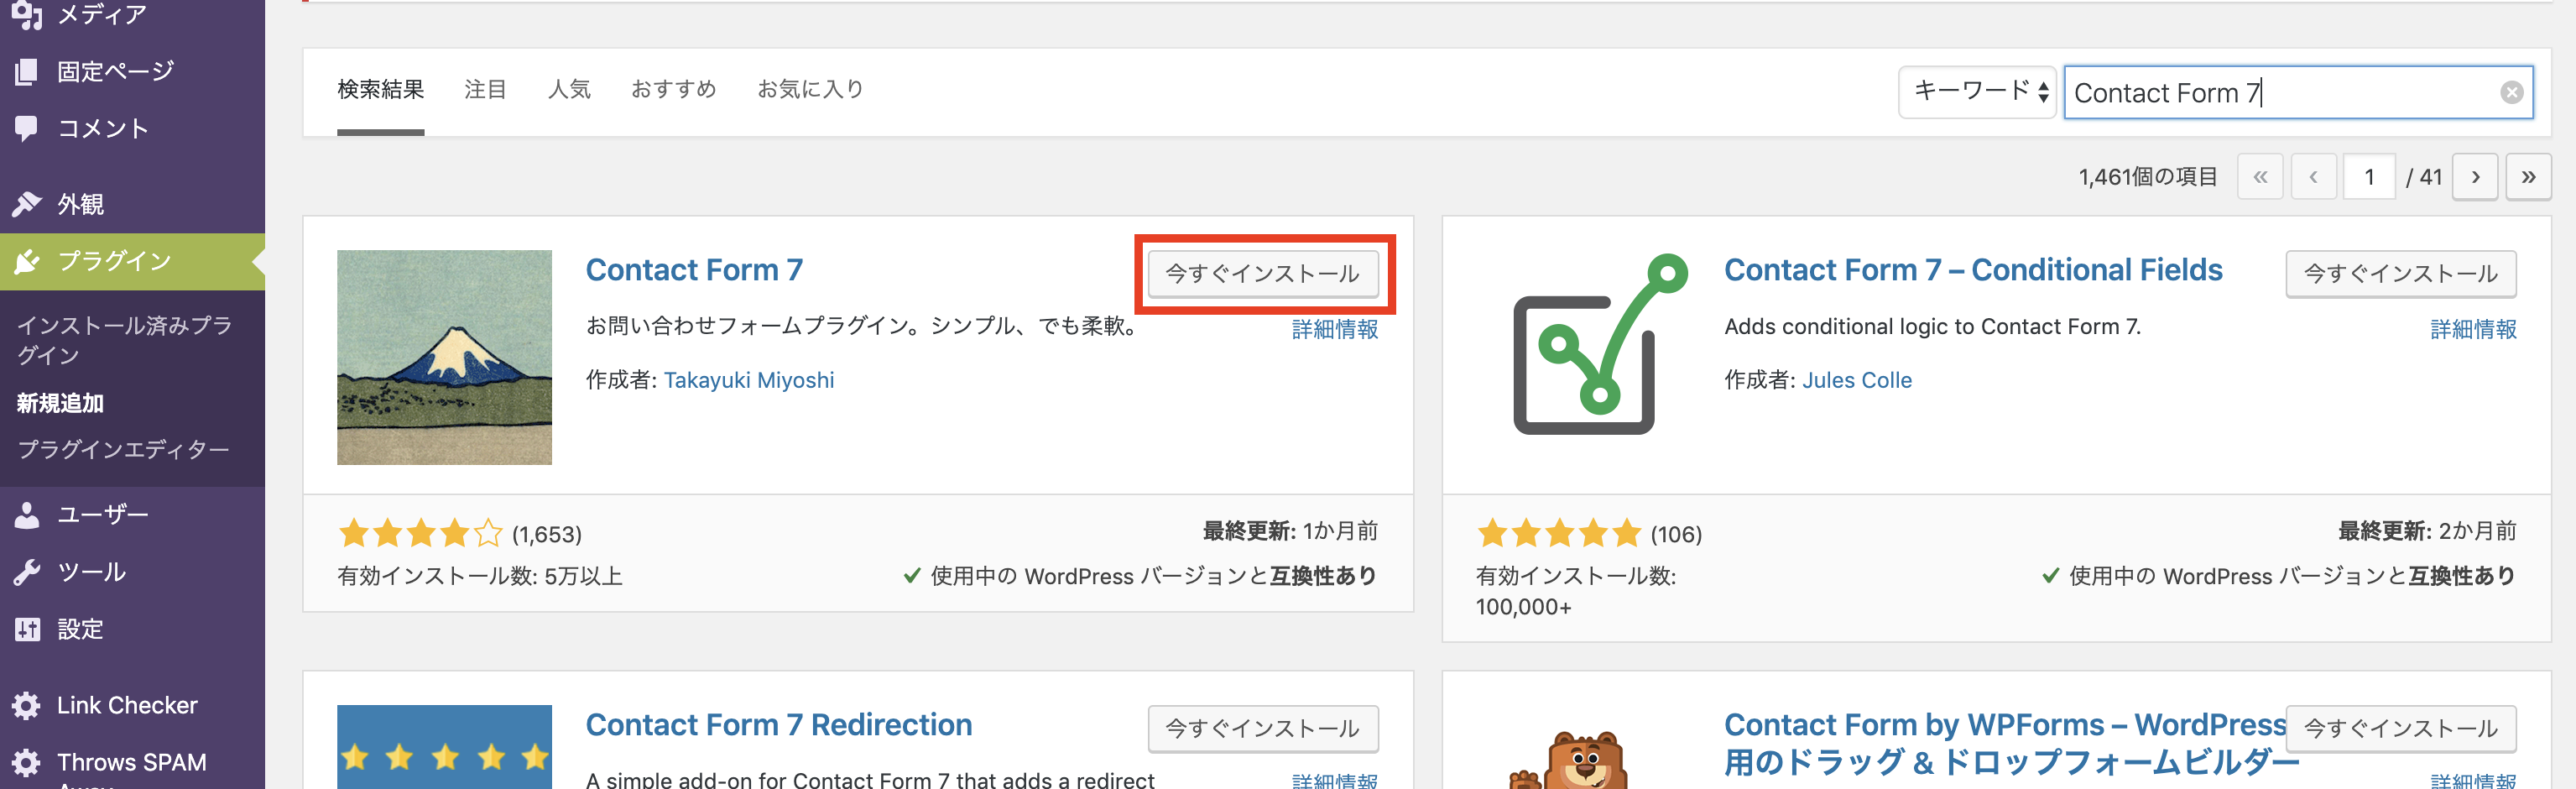Click the Comments (コメント) bubble icon
The width and height of the screenshot is (2576, 789).
pyautogui.click(x=26, y=129)
